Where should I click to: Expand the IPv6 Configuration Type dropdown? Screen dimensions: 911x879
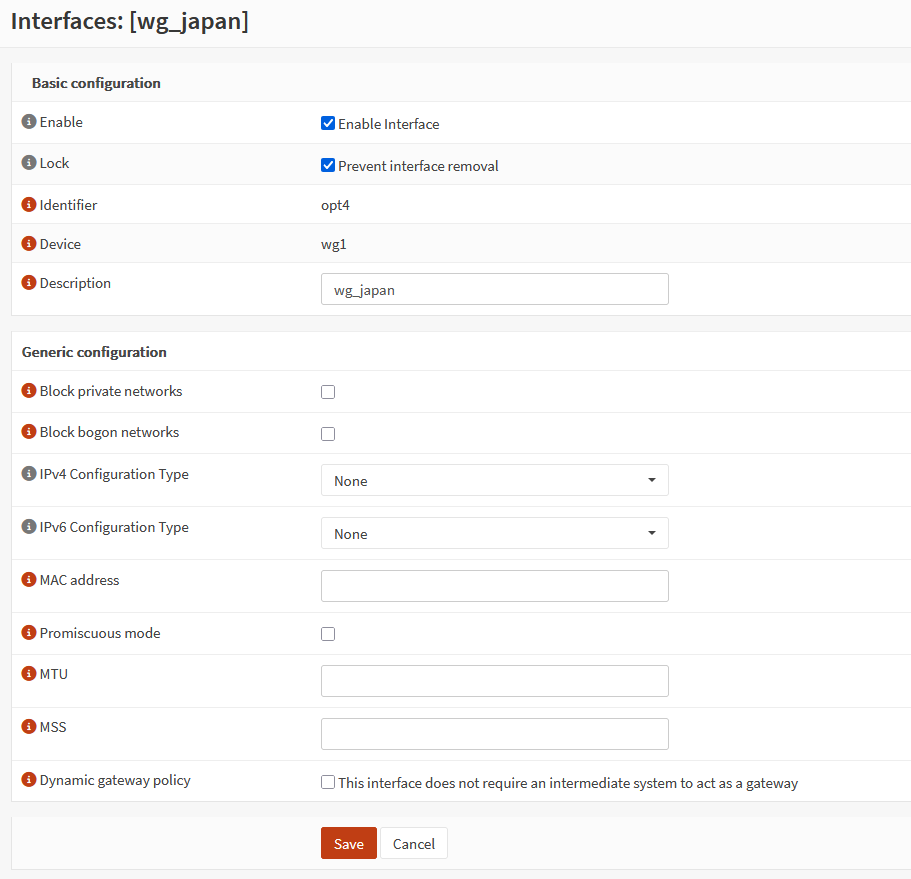coord(494,534)
